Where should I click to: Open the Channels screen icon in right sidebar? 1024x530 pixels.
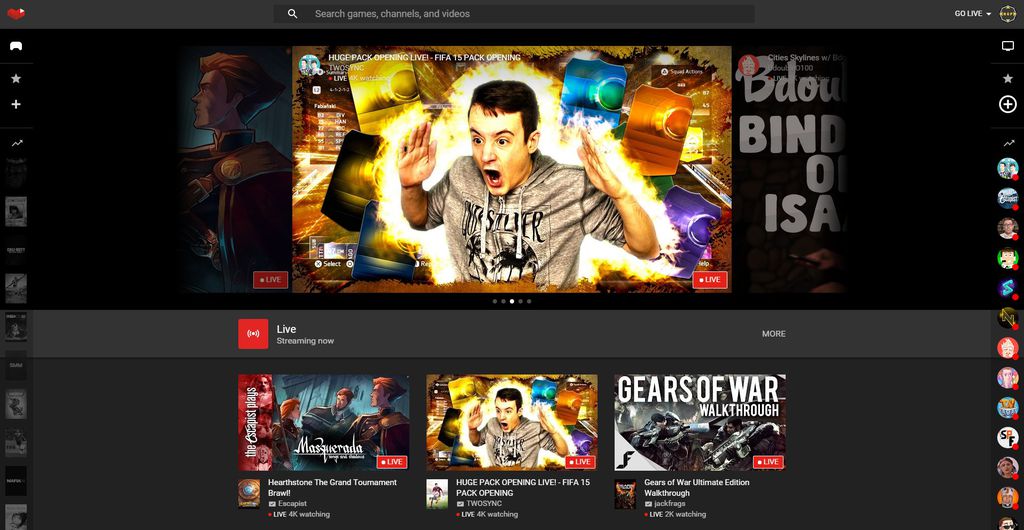click(x=1008, y=46)
